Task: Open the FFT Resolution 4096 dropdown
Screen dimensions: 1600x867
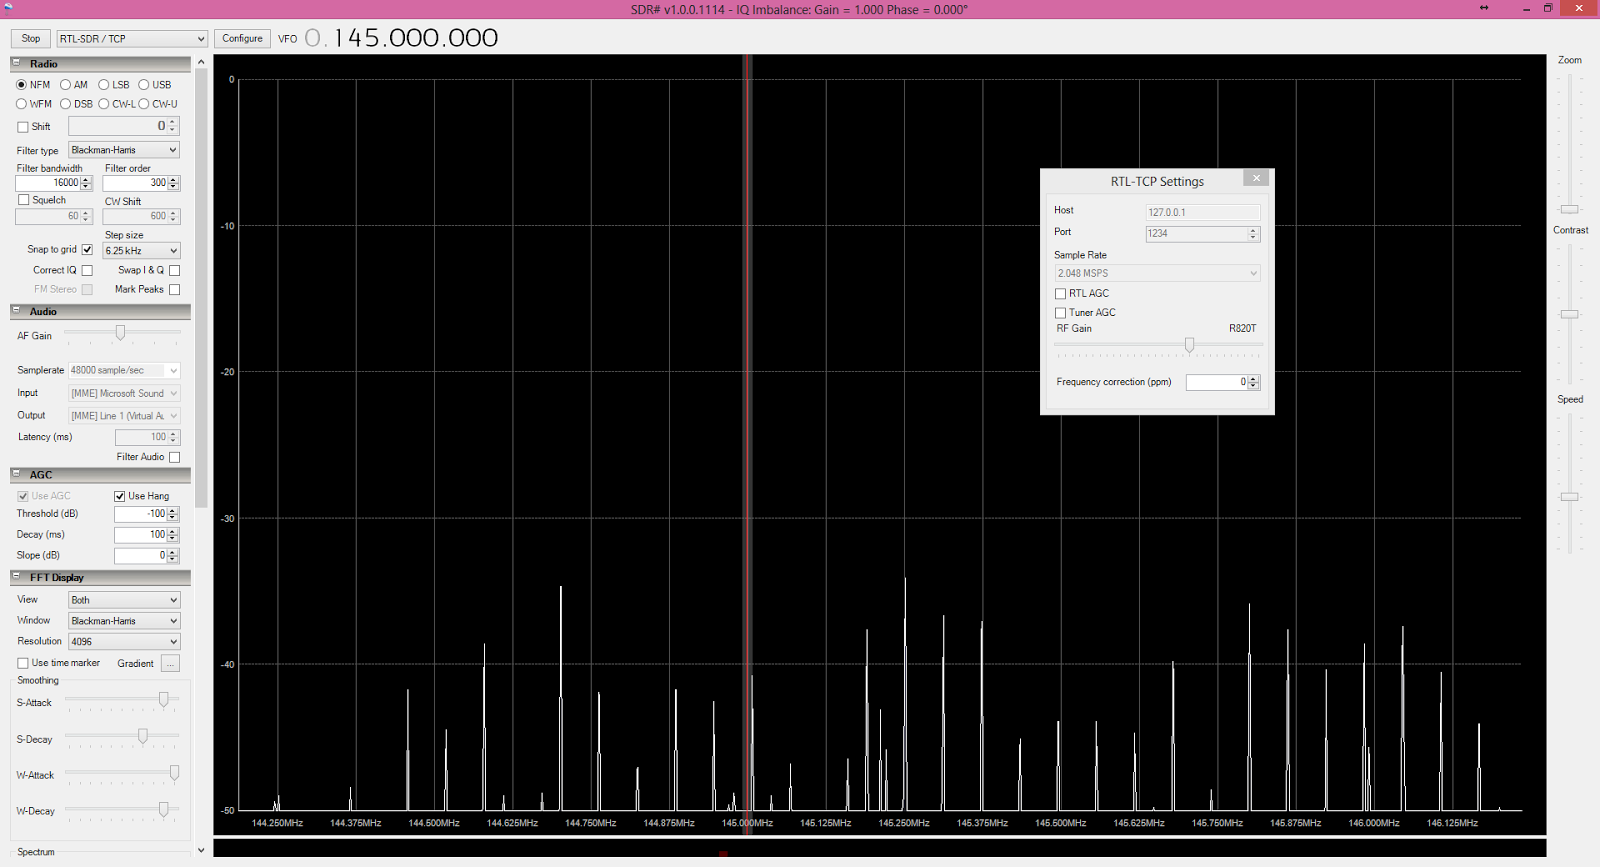Action: tap(124, 642)
